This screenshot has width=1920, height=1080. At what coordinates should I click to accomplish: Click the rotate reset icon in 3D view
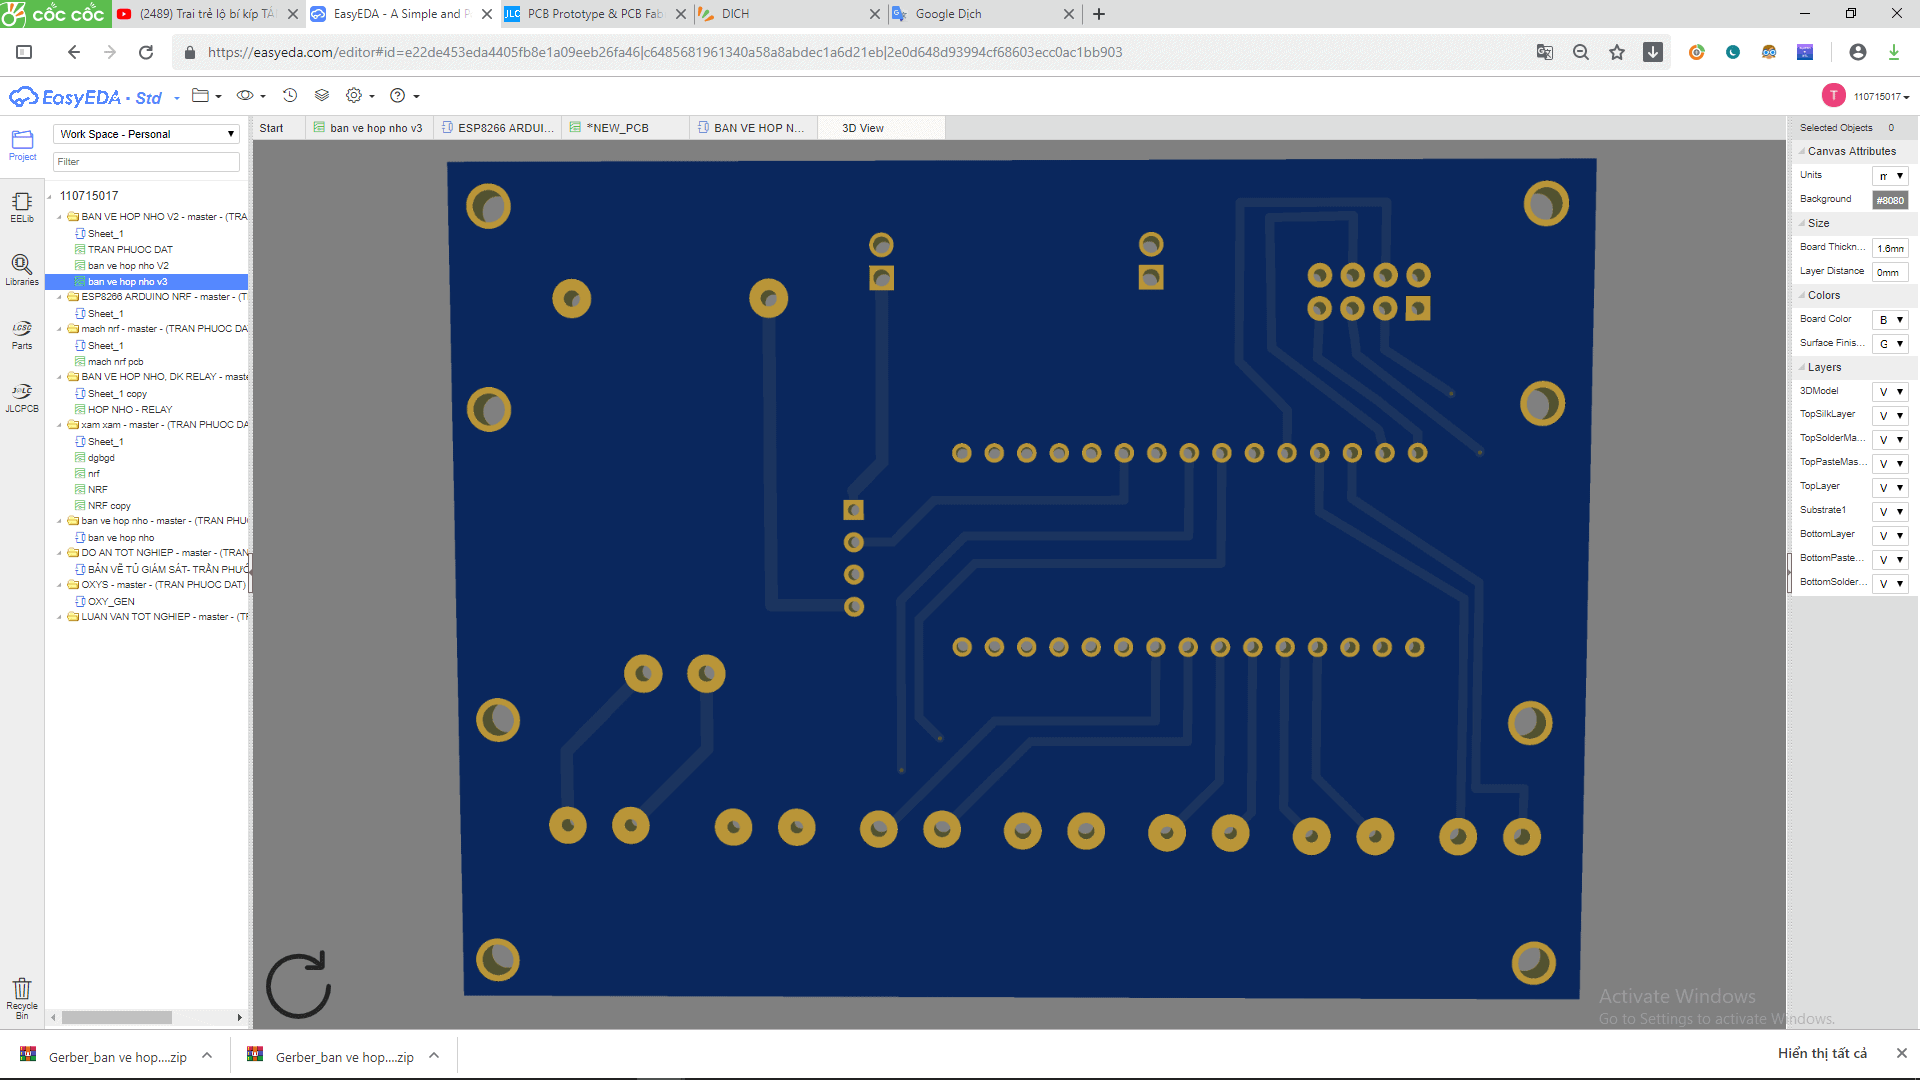(298, 985)
